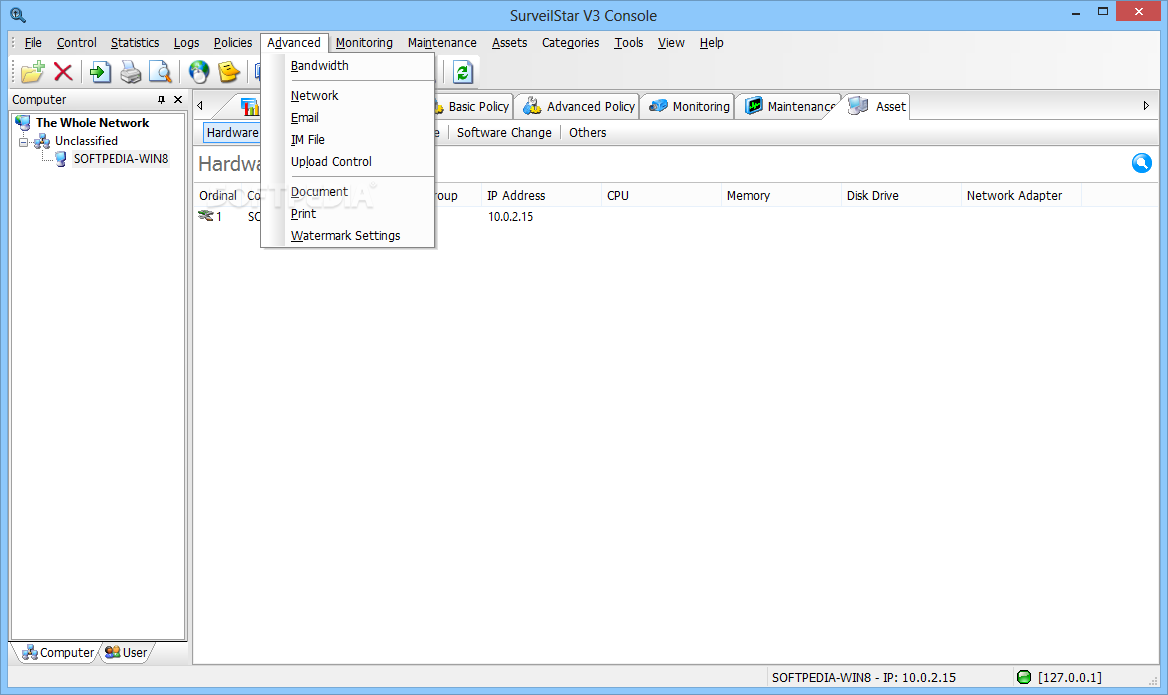The width and height of the screenshot is (1168, 695).
Task: Click the green refresh icon in toolbar
Action: pyautogui.click(x=463, y=72)
